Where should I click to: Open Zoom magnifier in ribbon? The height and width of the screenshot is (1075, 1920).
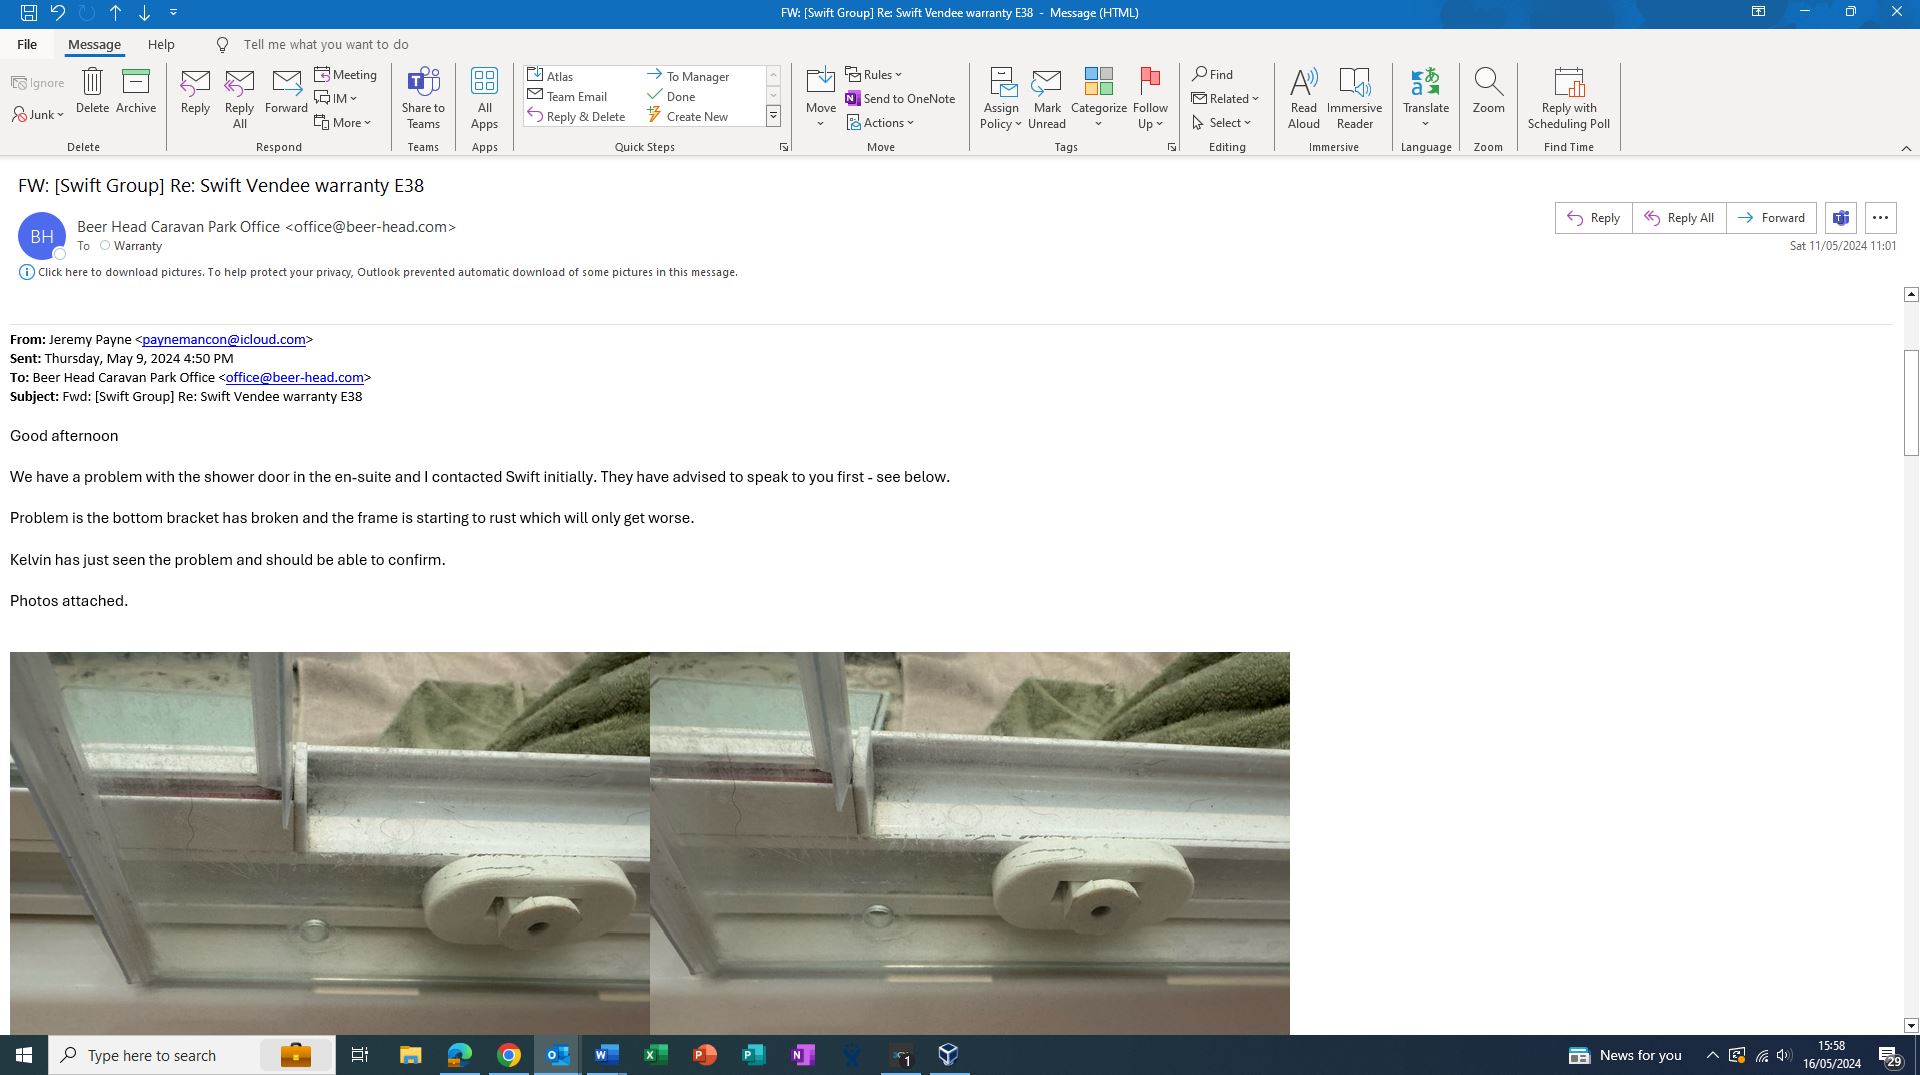click(1487, 91)
